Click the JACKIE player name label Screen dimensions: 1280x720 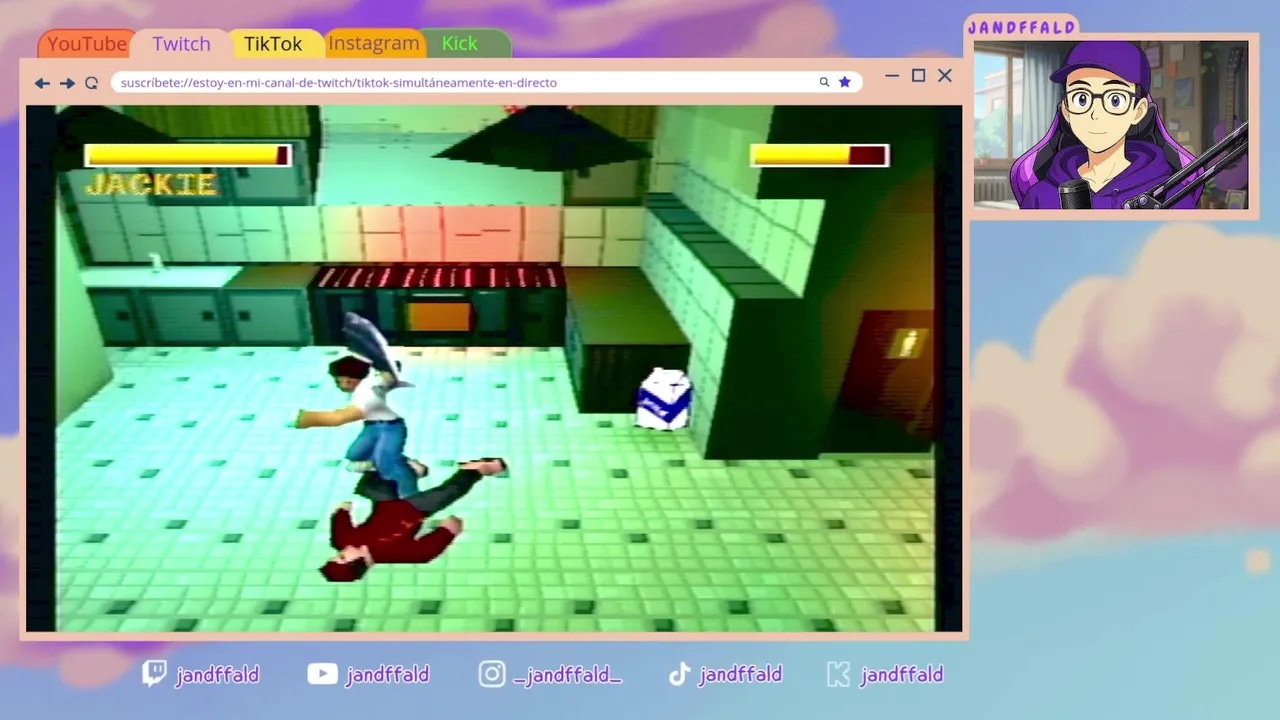point(151,185)
